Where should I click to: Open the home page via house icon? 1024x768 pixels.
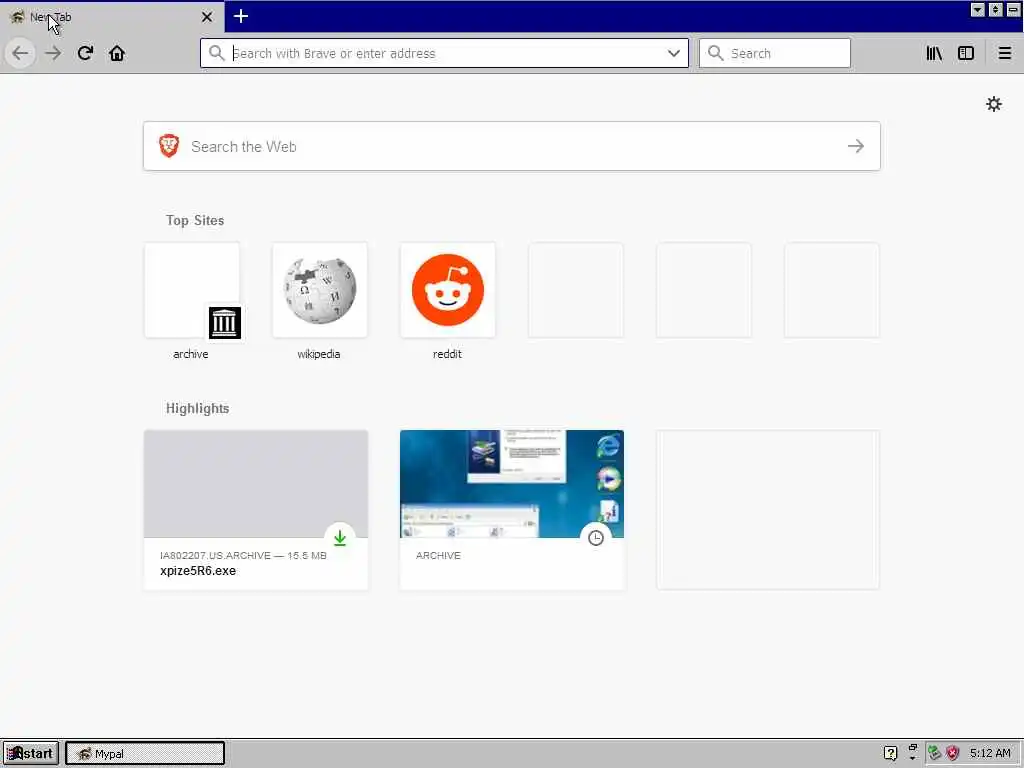[117, 53]
